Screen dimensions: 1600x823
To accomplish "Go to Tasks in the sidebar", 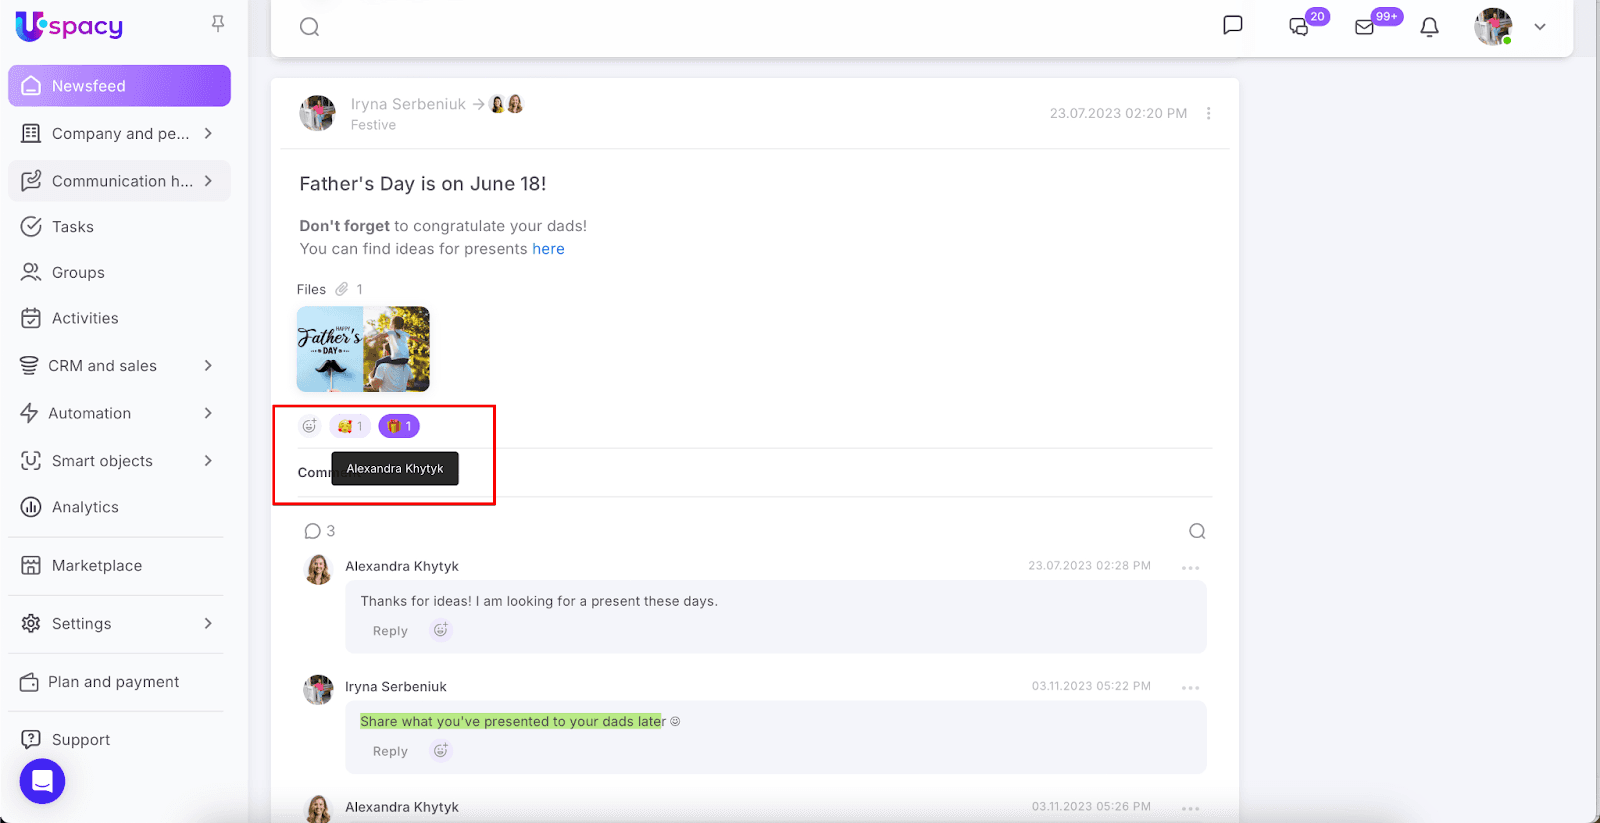I will point(73,227).
